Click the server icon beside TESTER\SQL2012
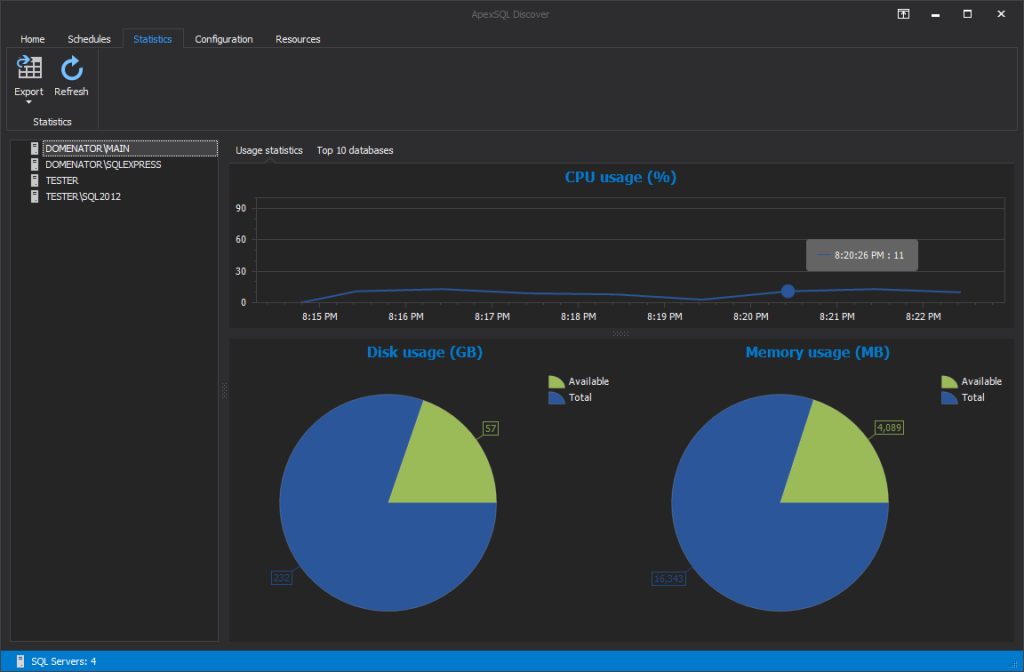 (x=33, y=196)
